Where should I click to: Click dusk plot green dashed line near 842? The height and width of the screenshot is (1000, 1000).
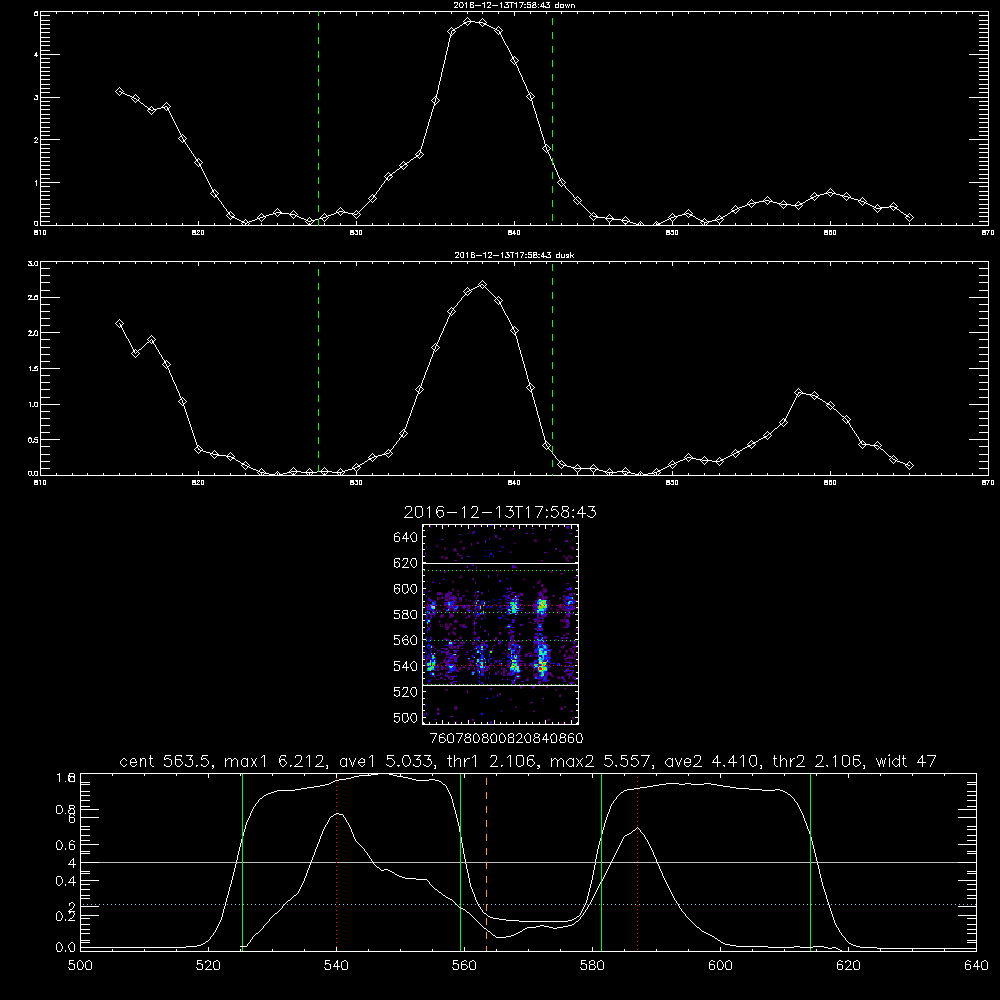pyautogui.click(x=552, y=369)
